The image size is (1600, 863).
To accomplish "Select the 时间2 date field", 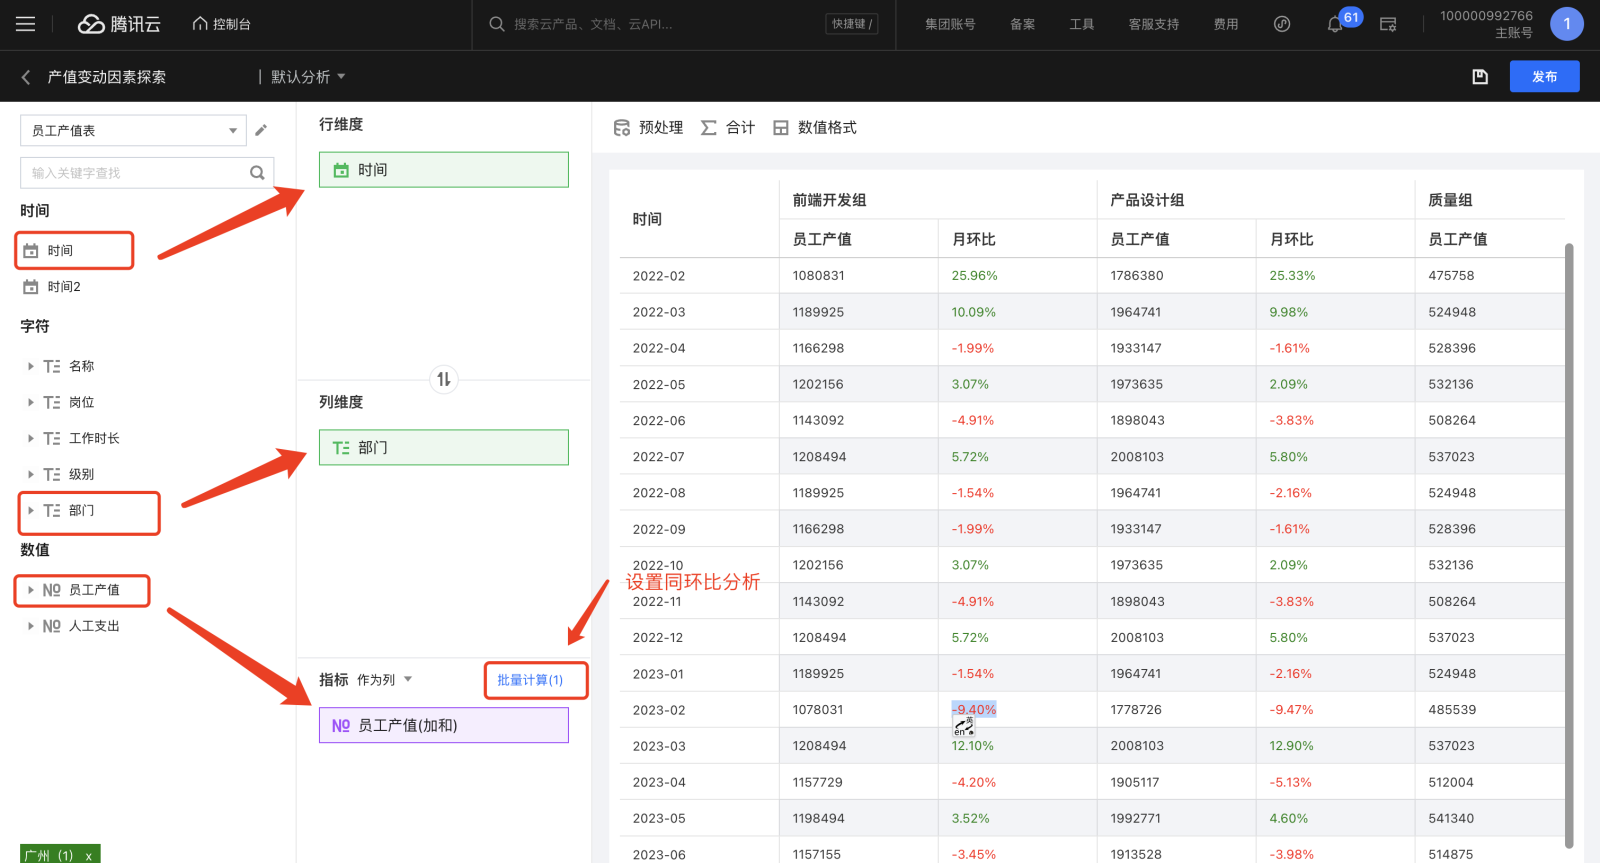I will (64, 287).
